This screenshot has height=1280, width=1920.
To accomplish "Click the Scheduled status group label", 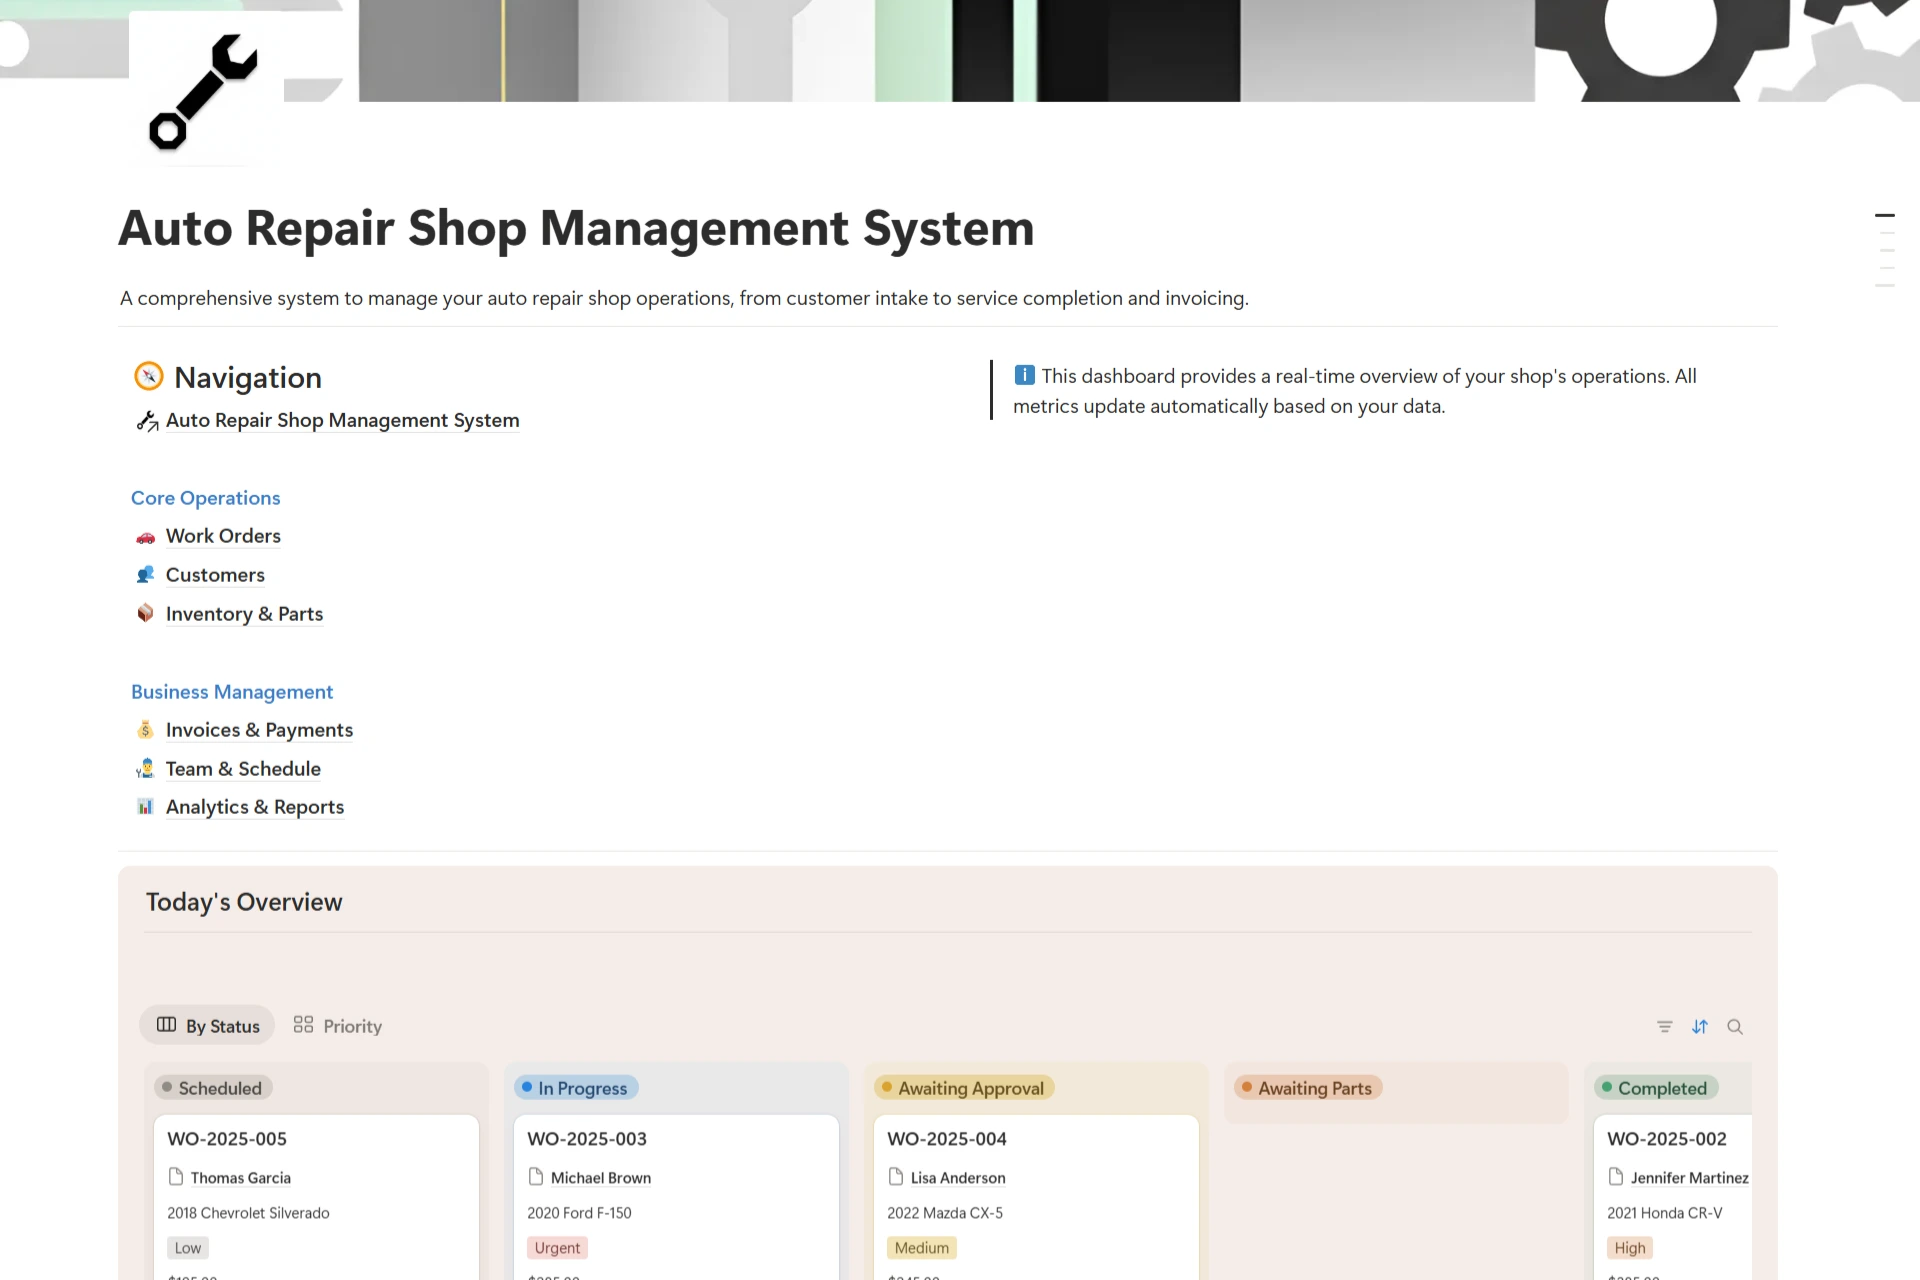I will pos(213,1088).
